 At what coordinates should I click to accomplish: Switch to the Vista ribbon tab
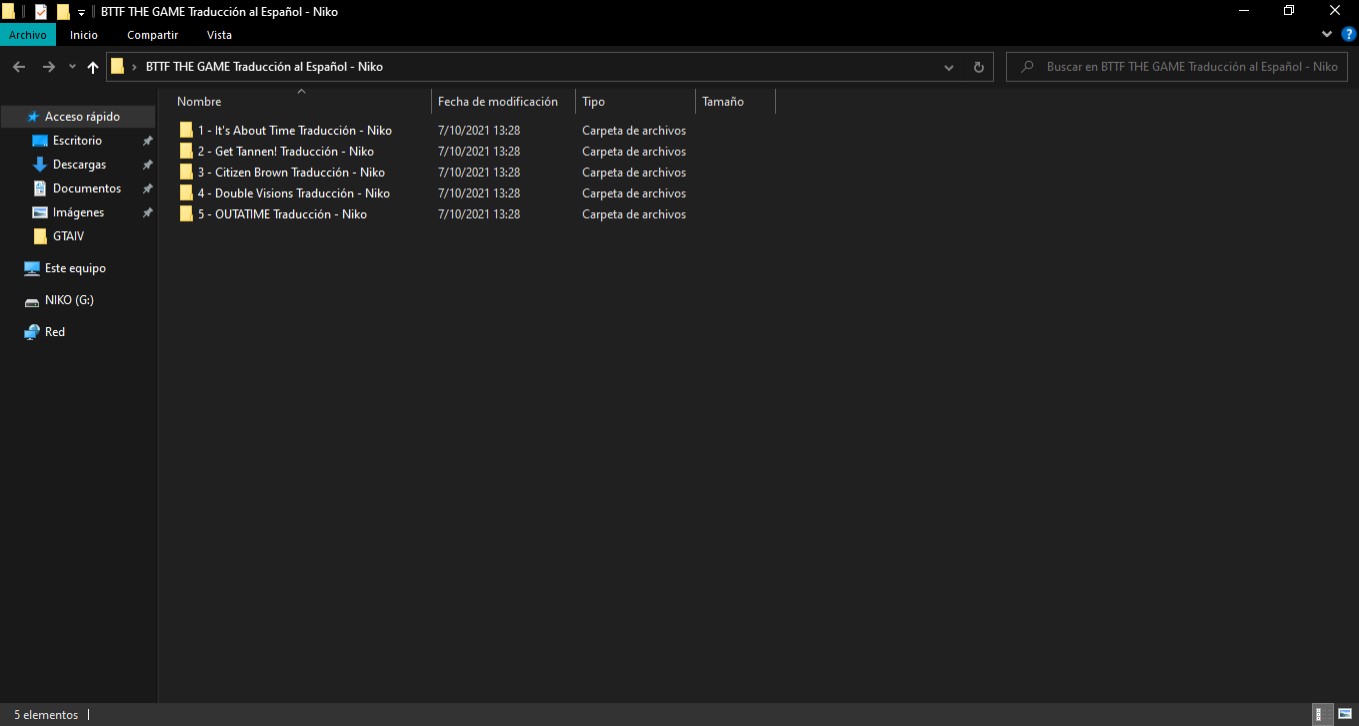219,35
